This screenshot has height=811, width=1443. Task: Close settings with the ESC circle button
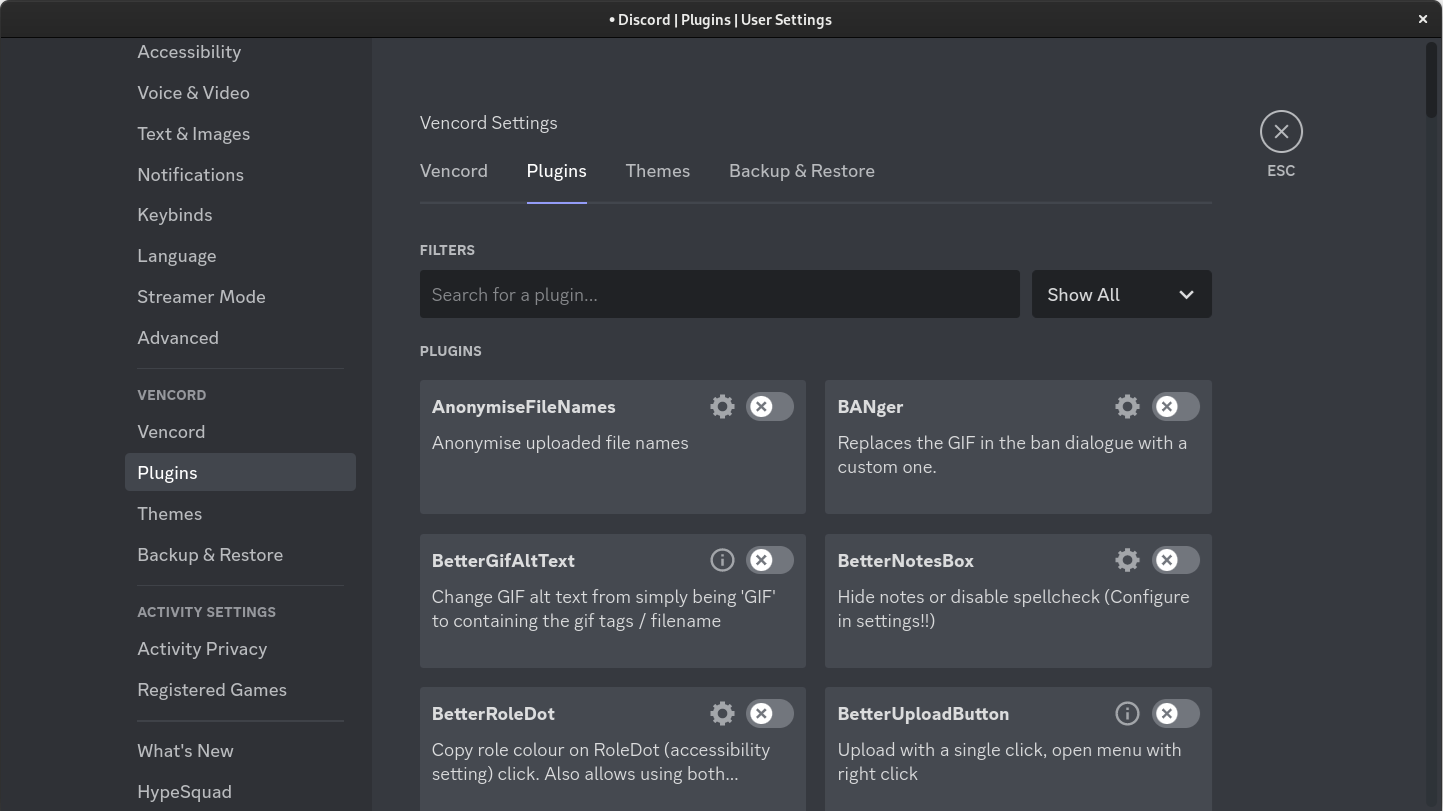click(1281, 131)
